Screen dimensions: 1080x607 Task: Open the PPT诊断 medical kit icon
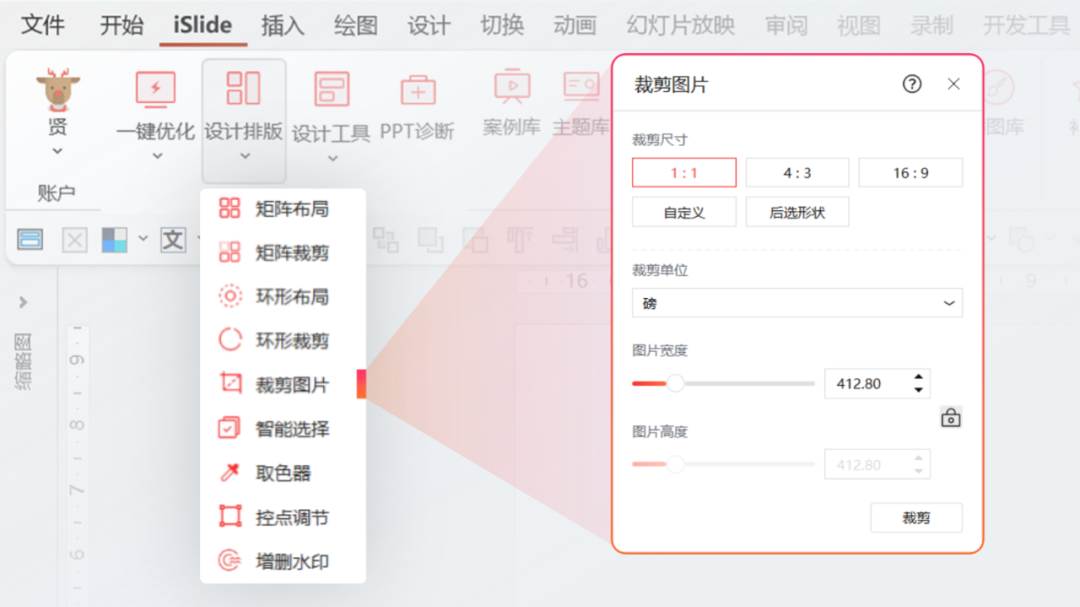point(417,90)
